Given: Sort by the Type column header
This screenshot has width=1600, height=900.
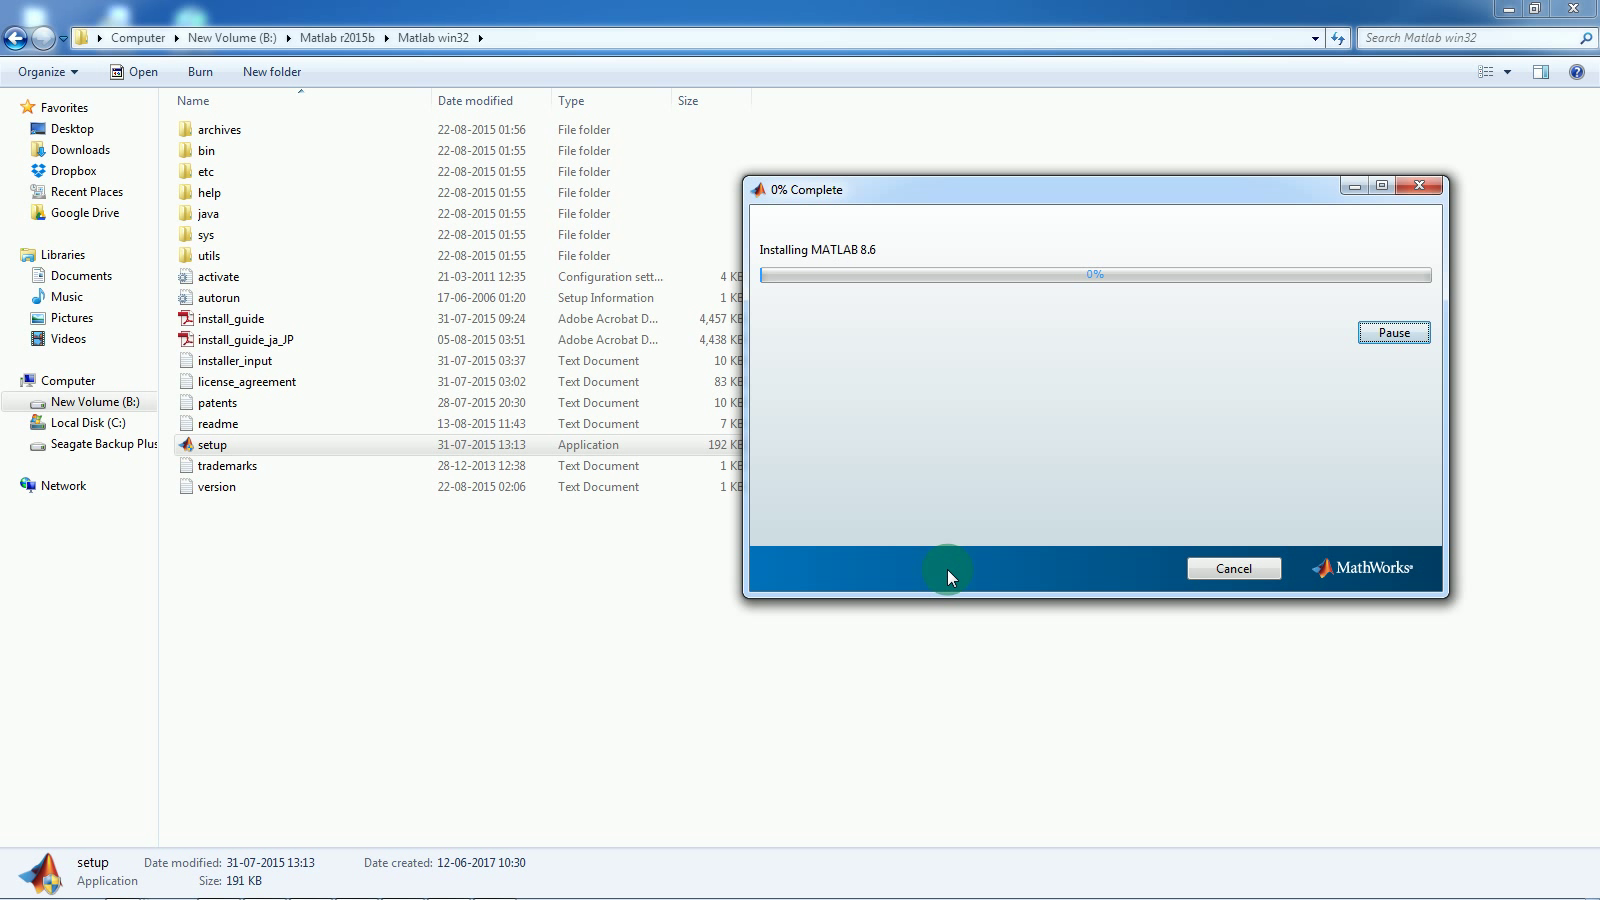Looking at the screenshot, I should point(611,101).
